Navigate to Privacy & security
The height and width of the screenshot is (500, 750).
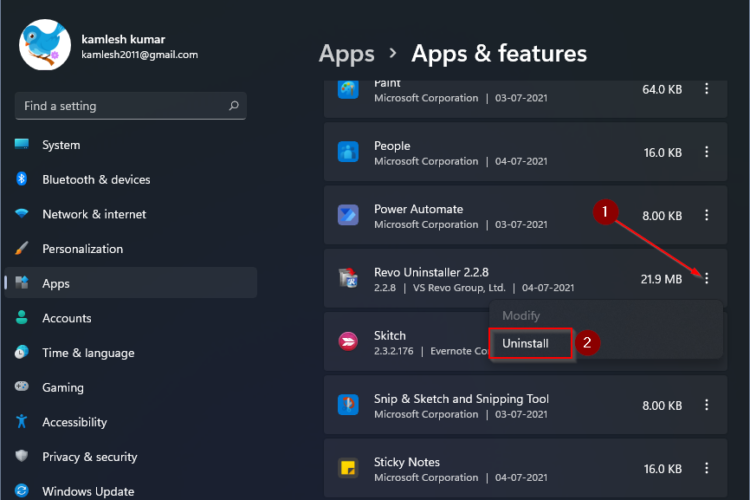(x=89, y=457)
